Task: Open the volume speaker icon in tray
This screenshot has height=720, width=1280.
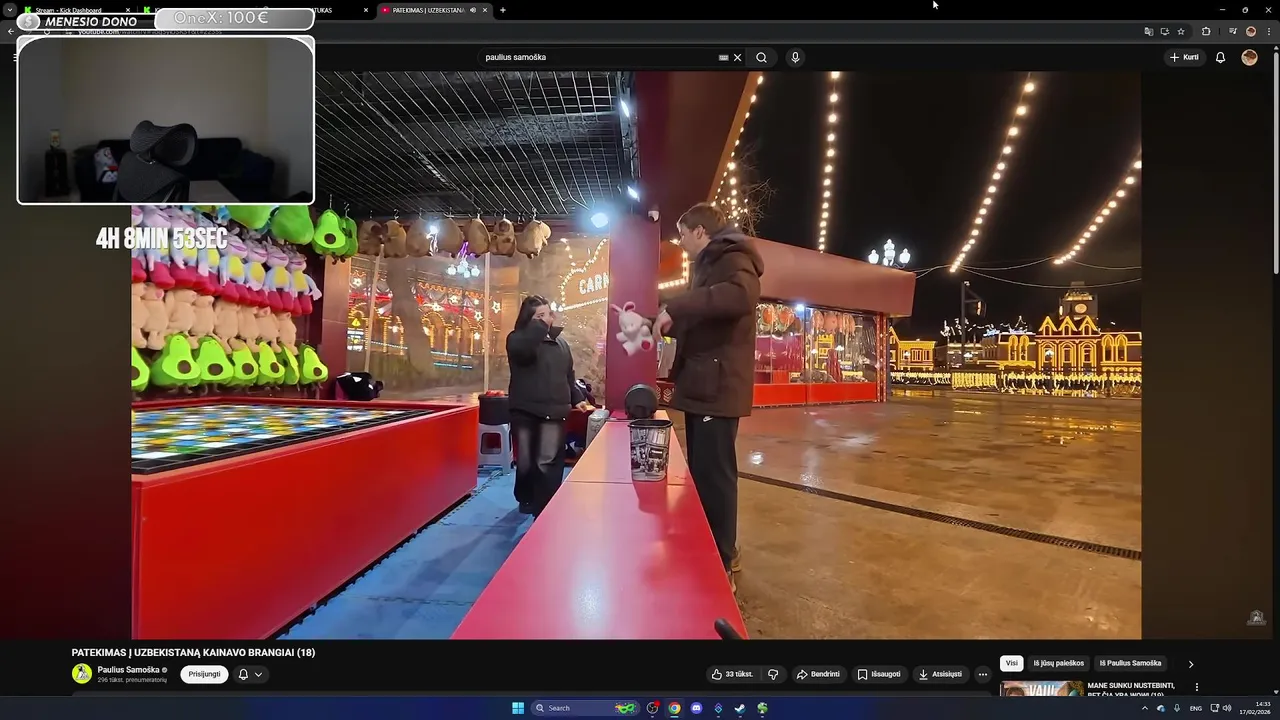Action: click(x=1227, y=708)
